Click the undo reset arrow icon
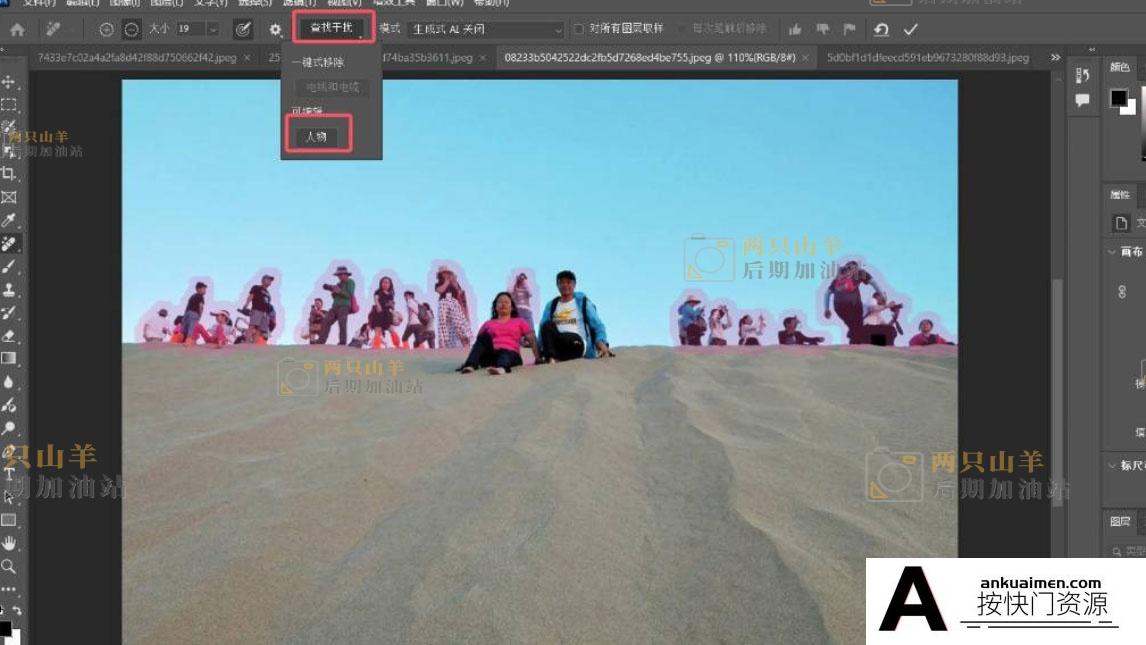 pyautogui.click(x=881, y=30)
